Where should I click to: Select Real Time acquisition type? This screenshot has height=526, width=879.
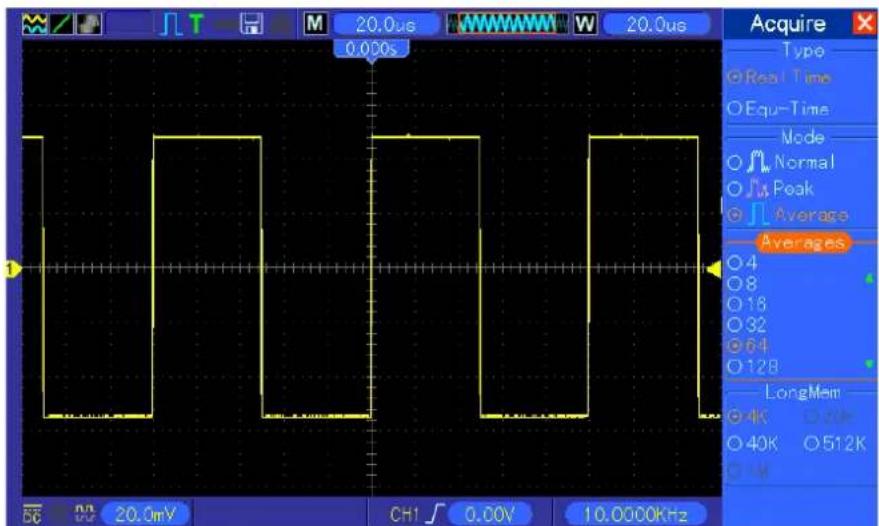point(779,77)
